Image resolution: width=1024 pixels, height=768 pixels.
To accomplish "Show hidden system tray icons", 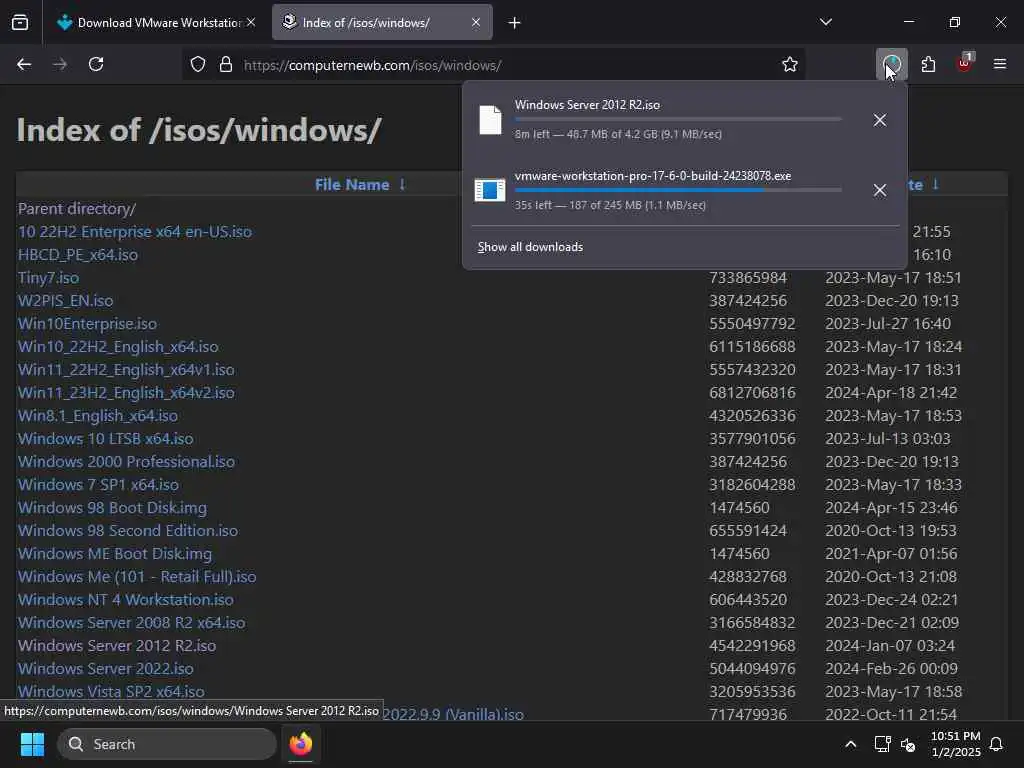I will pyautogui.click(x=850, y=744).
